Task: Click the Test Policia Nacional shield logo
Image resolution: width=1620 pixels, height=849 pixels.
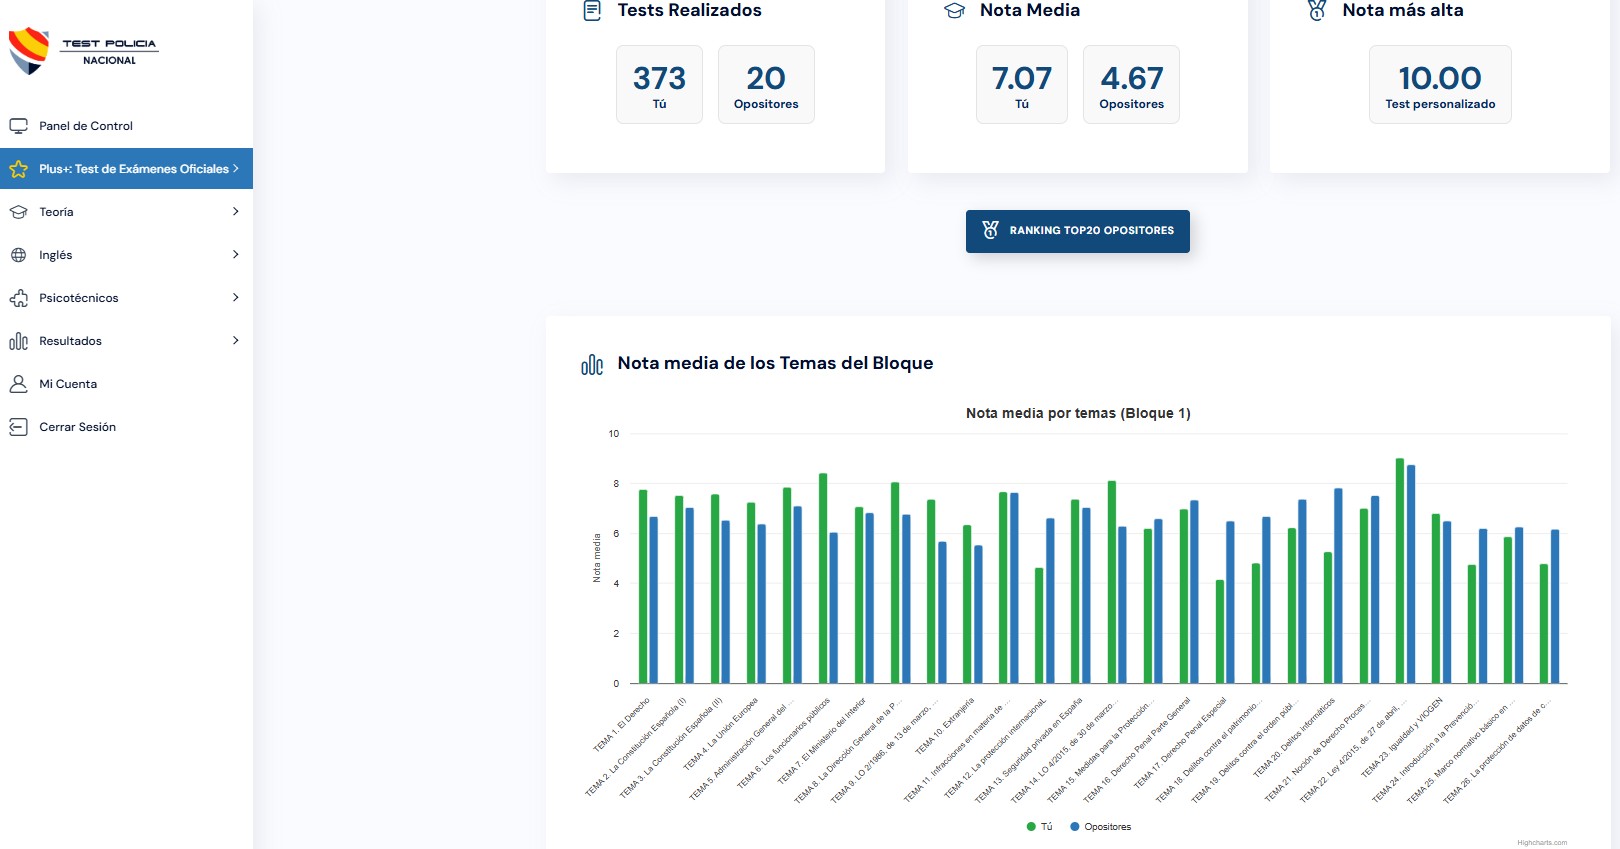Action: click(x=29, y=50)
